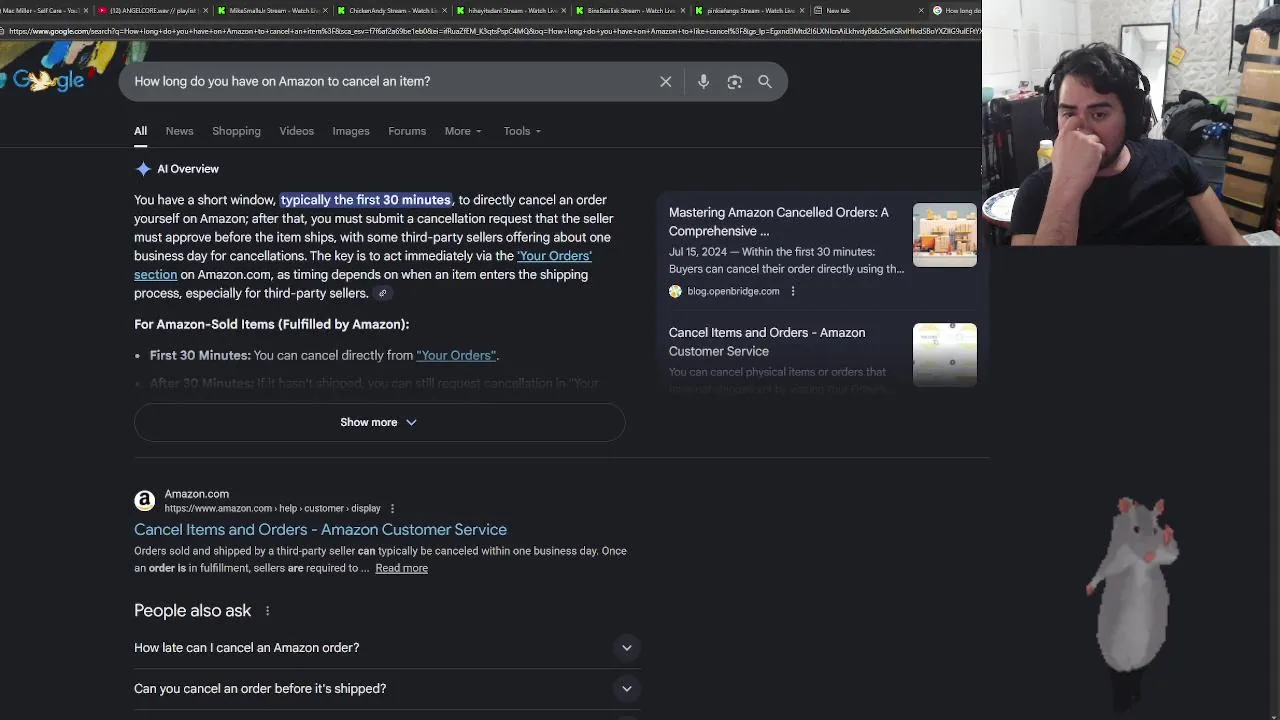This screenshot has width=1280, height=720.
Task: Click the Amazon favicon on the search result
Action: coord(145,500)
